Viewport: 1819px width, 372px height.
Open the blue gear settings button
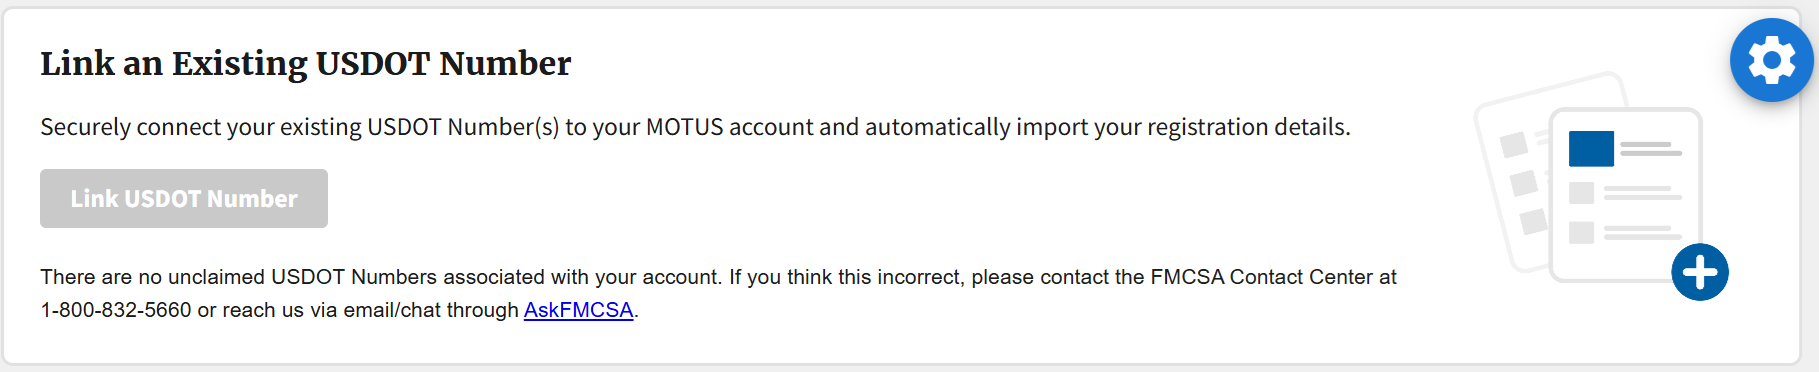coord(1771,60)
